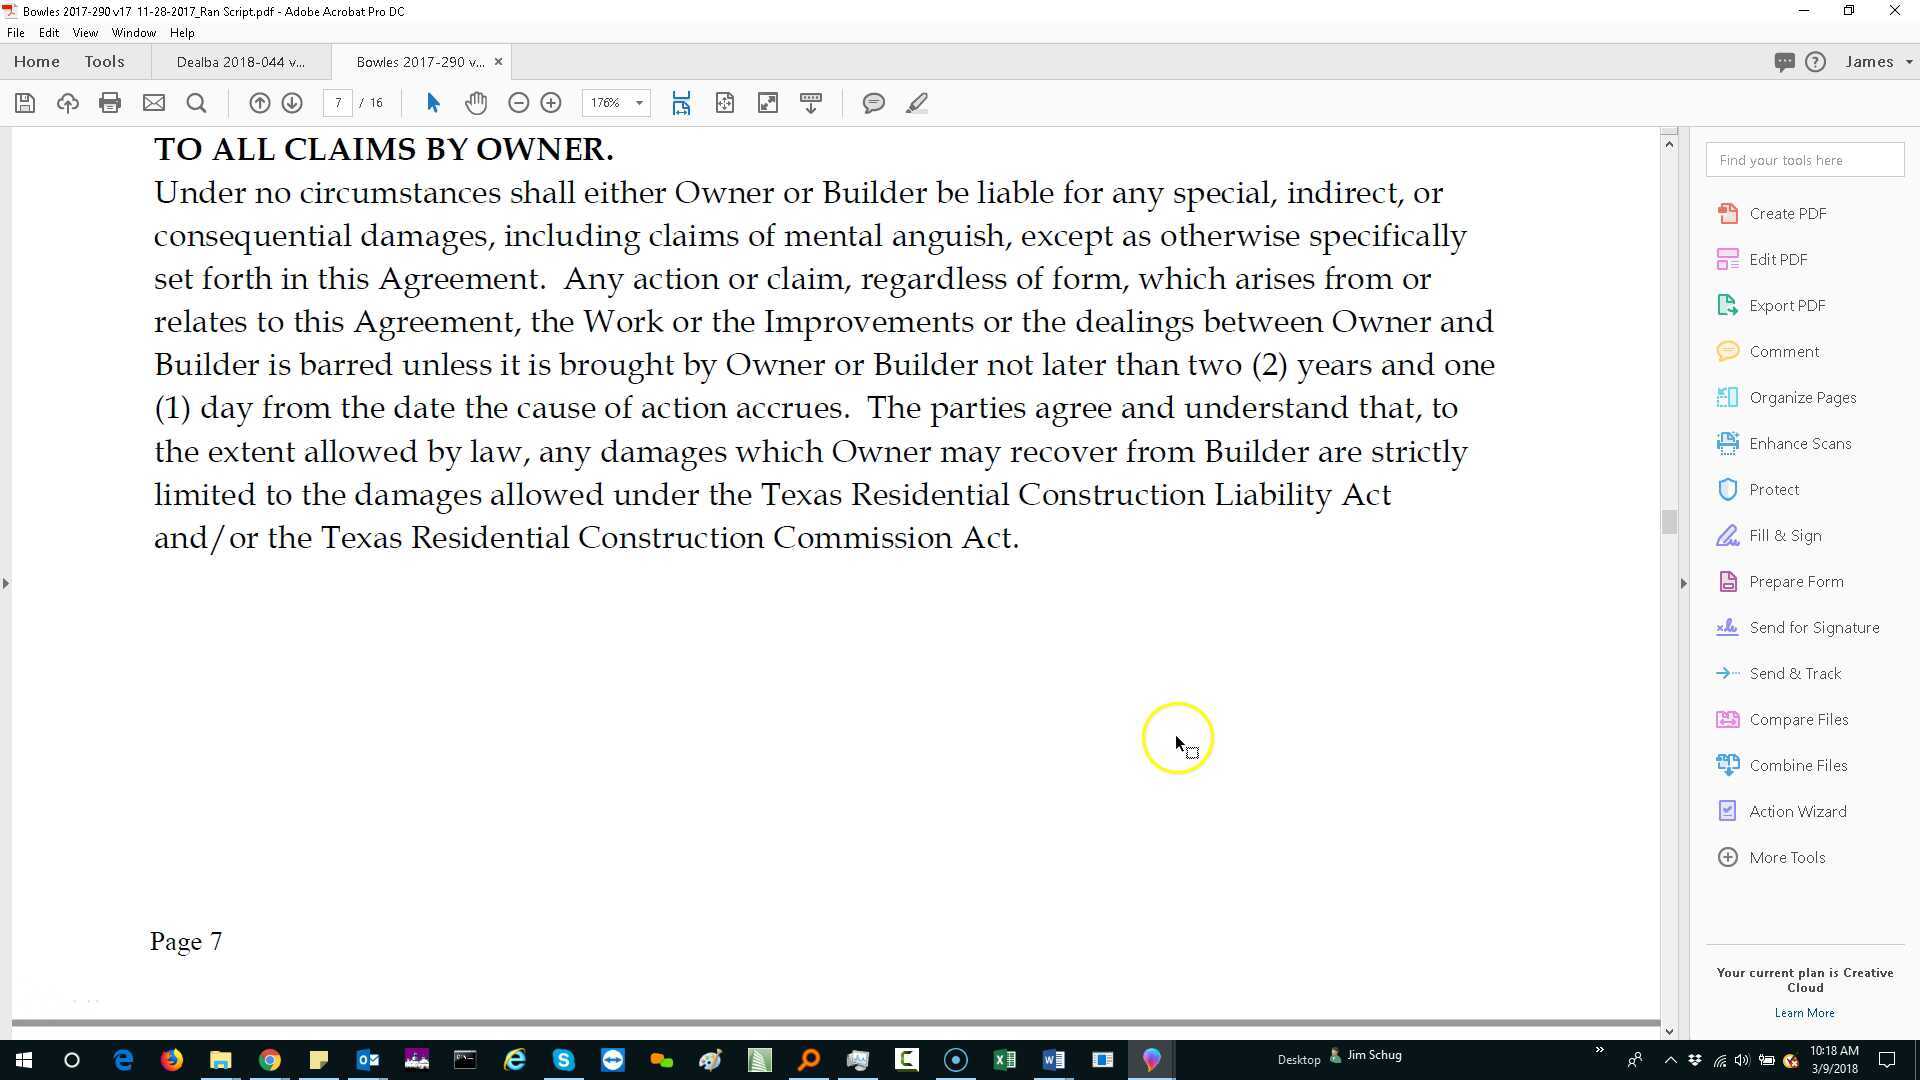Viewport: 1920px width, 1080px height.
Task: Open zoom level 176% dropdown
Action: [639, 103]
